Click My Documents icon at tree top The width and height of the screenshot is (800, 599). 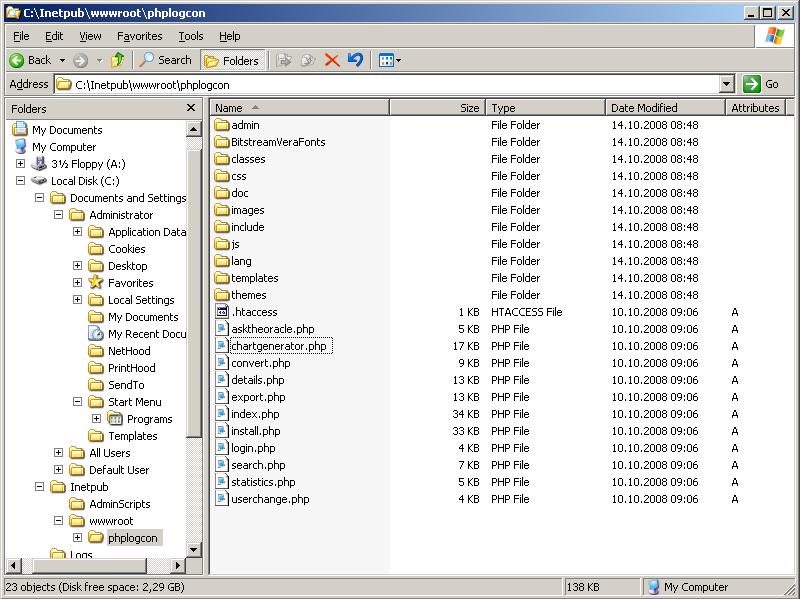click(20, 130)
